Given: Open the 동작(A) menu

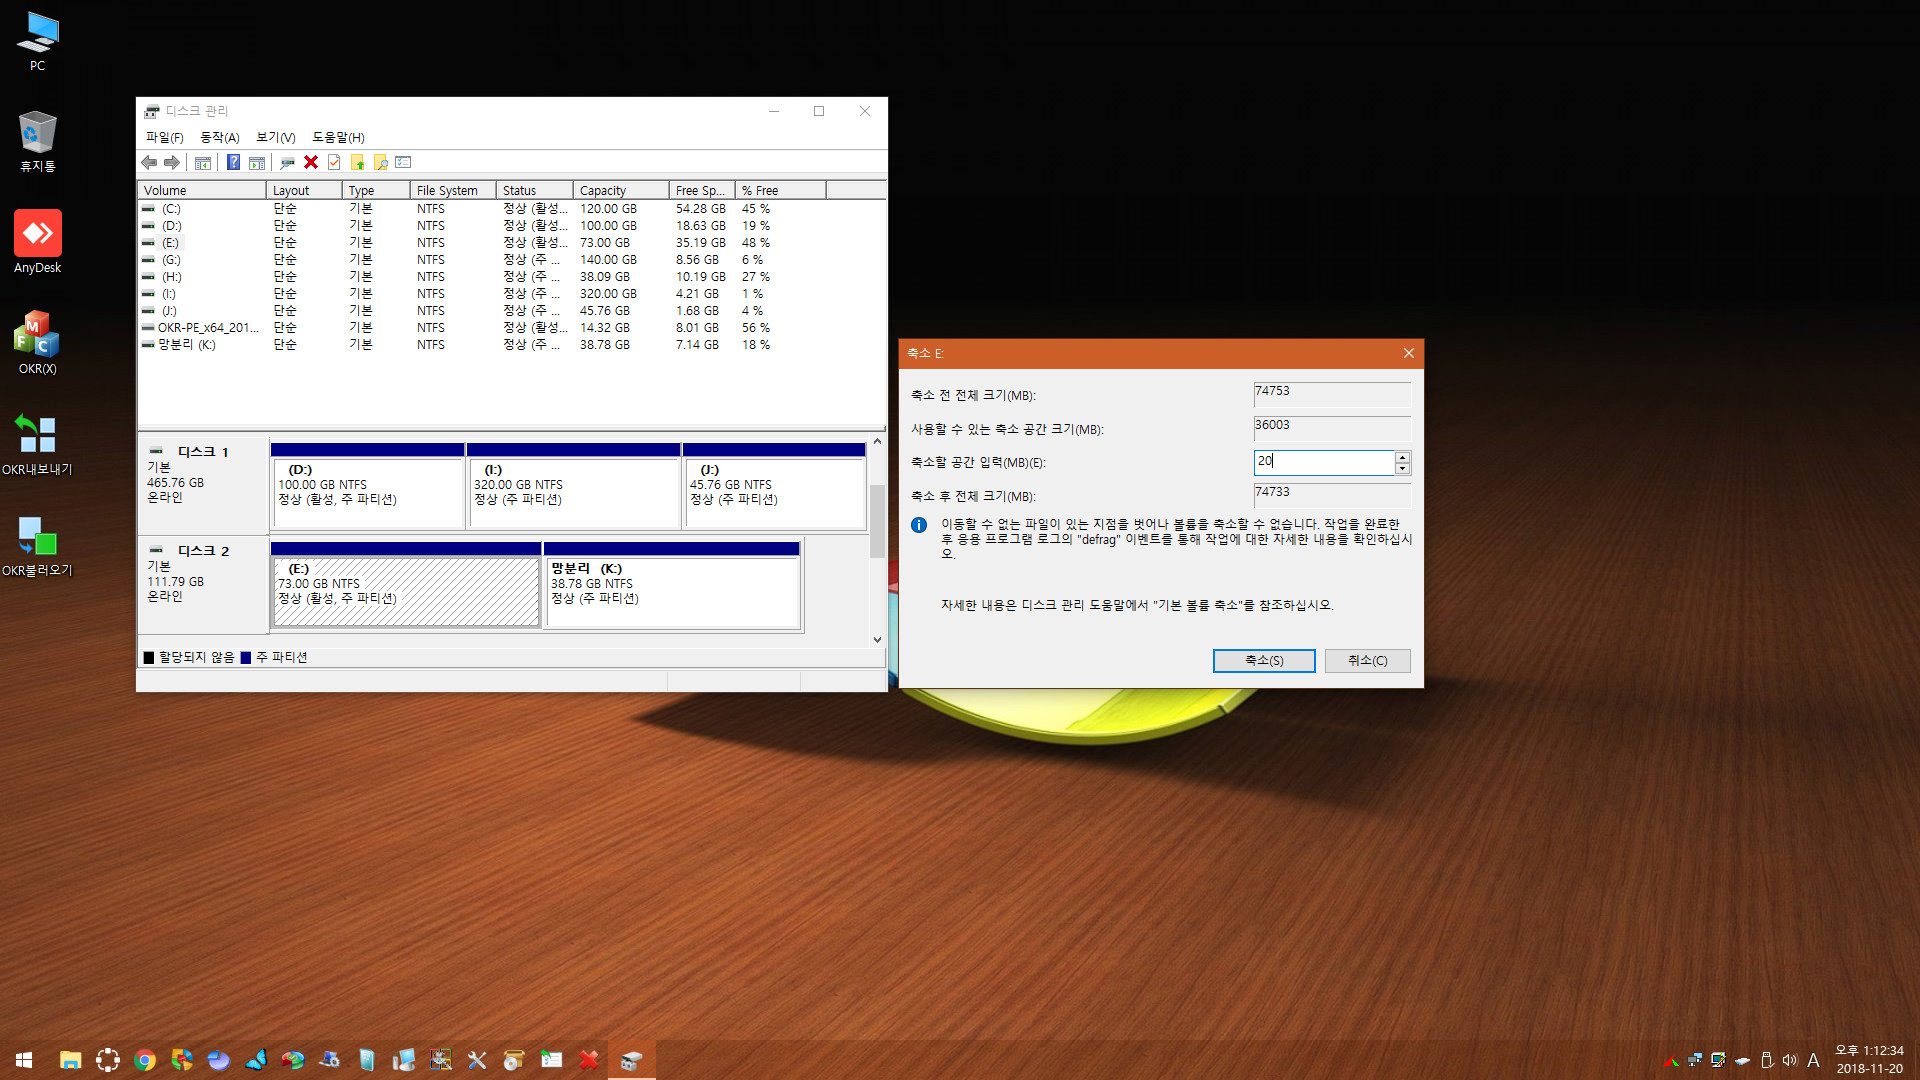Looking at the screenshot, I should (x=220, y=138).
